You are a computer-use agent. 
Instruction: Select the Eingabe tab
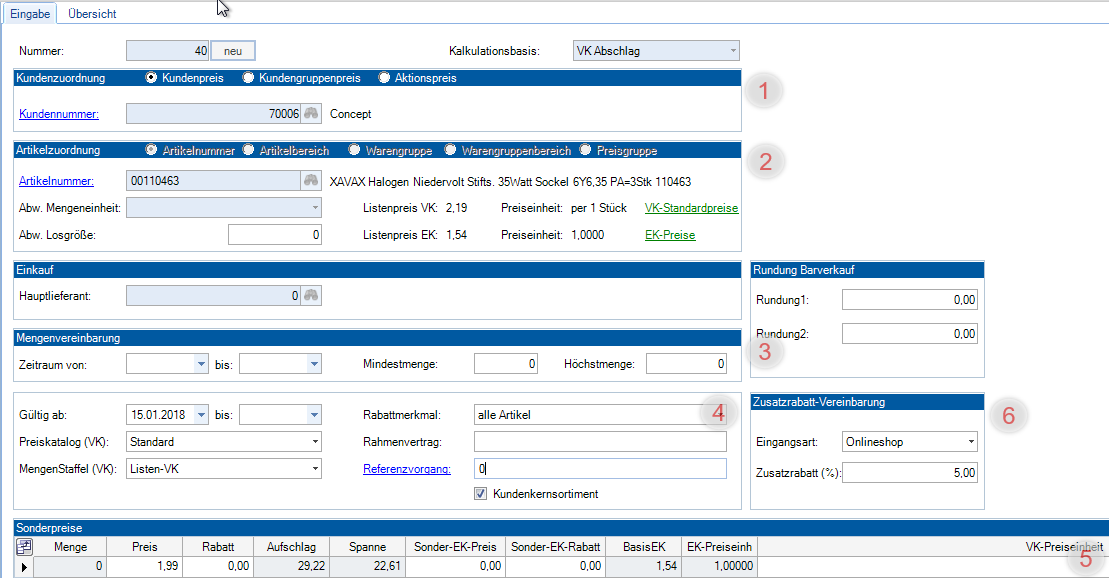(x=29, y=14)
